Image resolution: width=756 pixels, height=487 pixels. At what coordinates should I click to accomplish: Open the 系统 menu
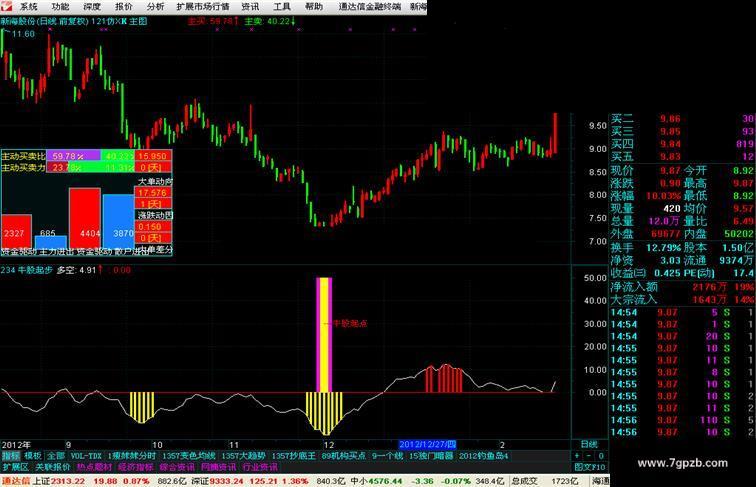tap(29, 7)
